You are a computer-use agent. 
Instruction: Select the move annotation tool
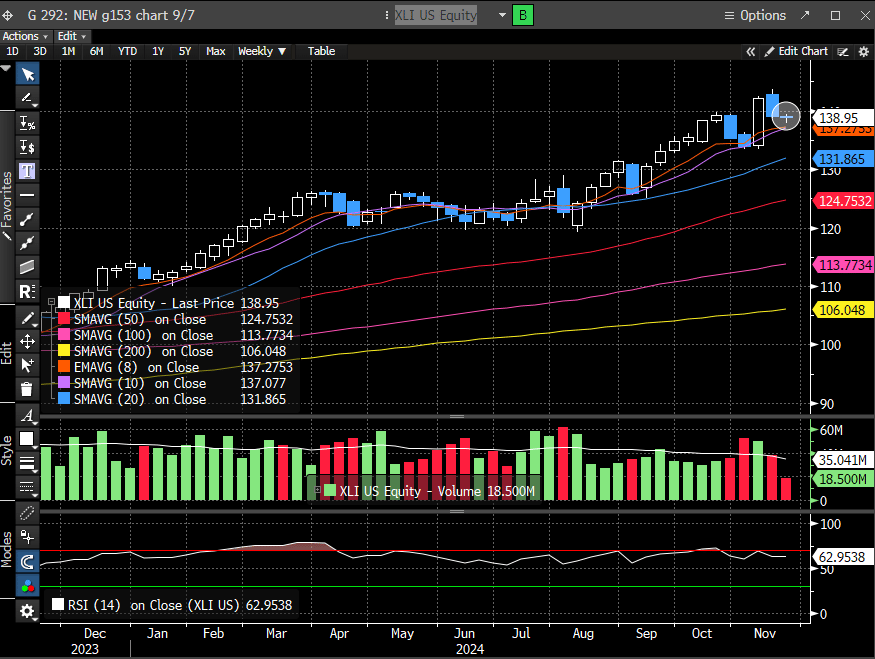tap(27, 341)
